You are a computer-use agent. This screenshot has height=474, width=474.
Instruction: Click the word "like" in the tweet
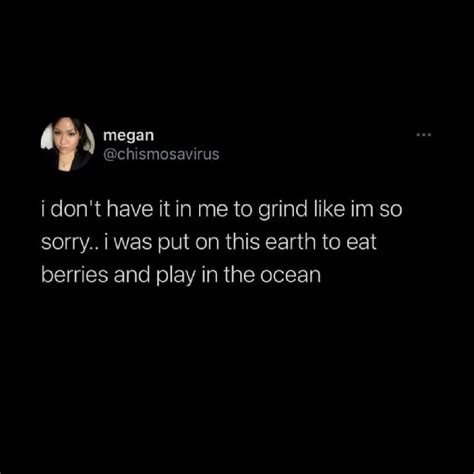(329, 209)
